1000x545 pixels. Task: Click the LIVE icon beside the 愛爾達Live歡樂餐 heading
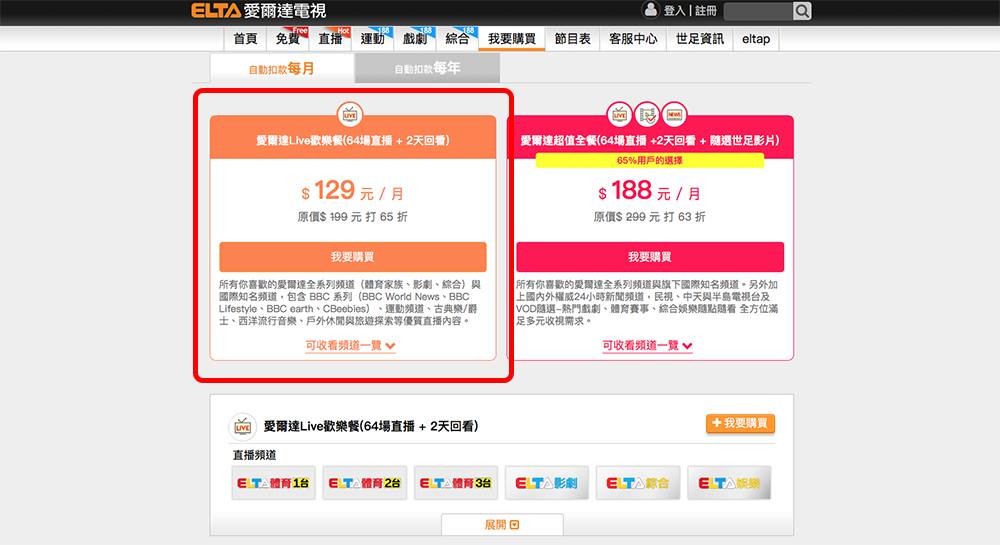[x=242, y=427]
